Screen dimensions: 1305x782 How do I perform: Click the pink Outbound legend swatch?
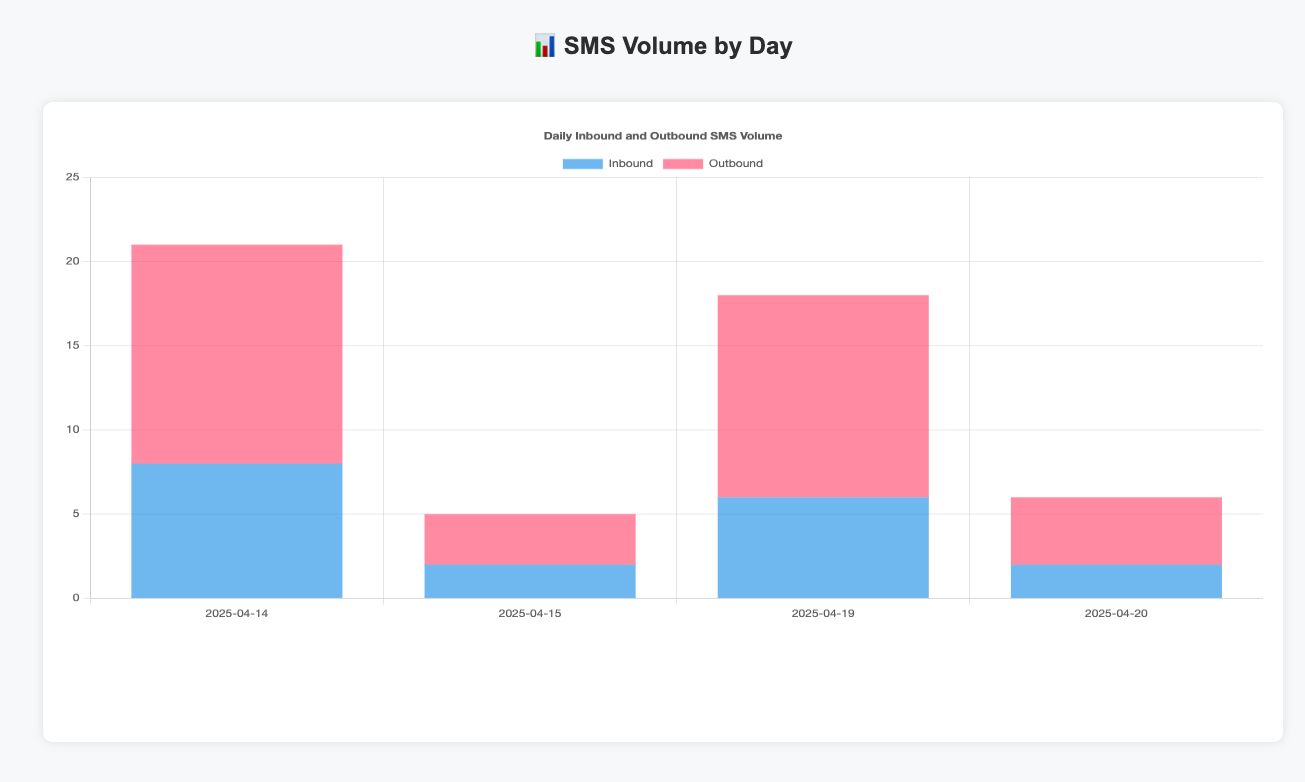tap(682, 163)
